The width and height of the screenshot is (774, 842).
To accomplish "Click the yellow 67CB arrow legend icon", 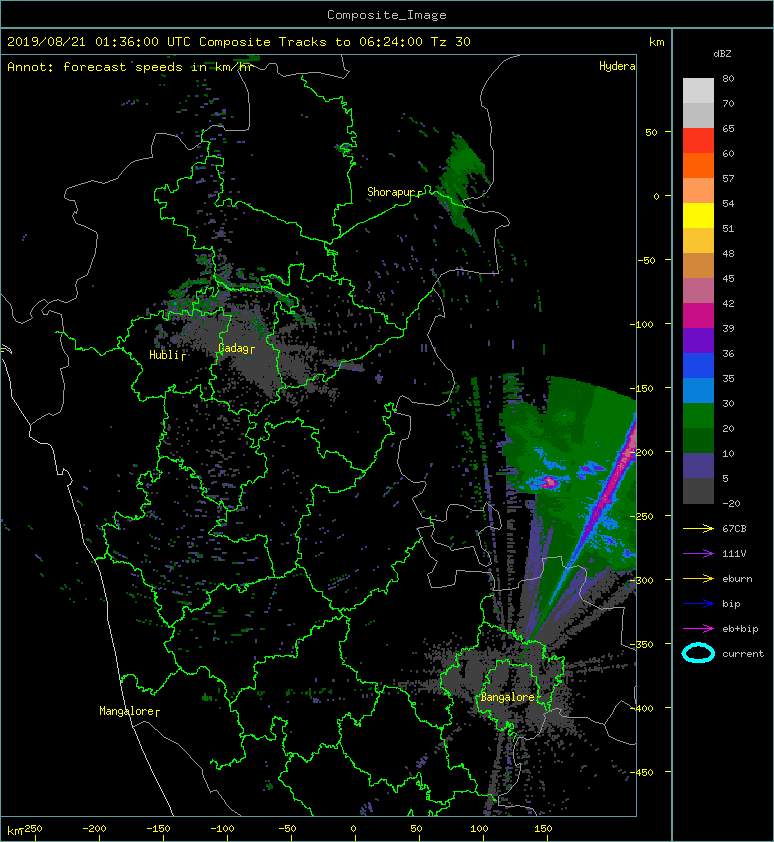I will click(698, 529).
